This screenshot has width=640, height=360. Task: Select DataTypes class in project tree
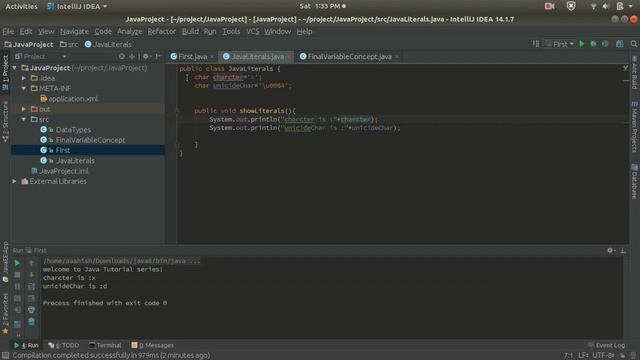click(73, 130)
